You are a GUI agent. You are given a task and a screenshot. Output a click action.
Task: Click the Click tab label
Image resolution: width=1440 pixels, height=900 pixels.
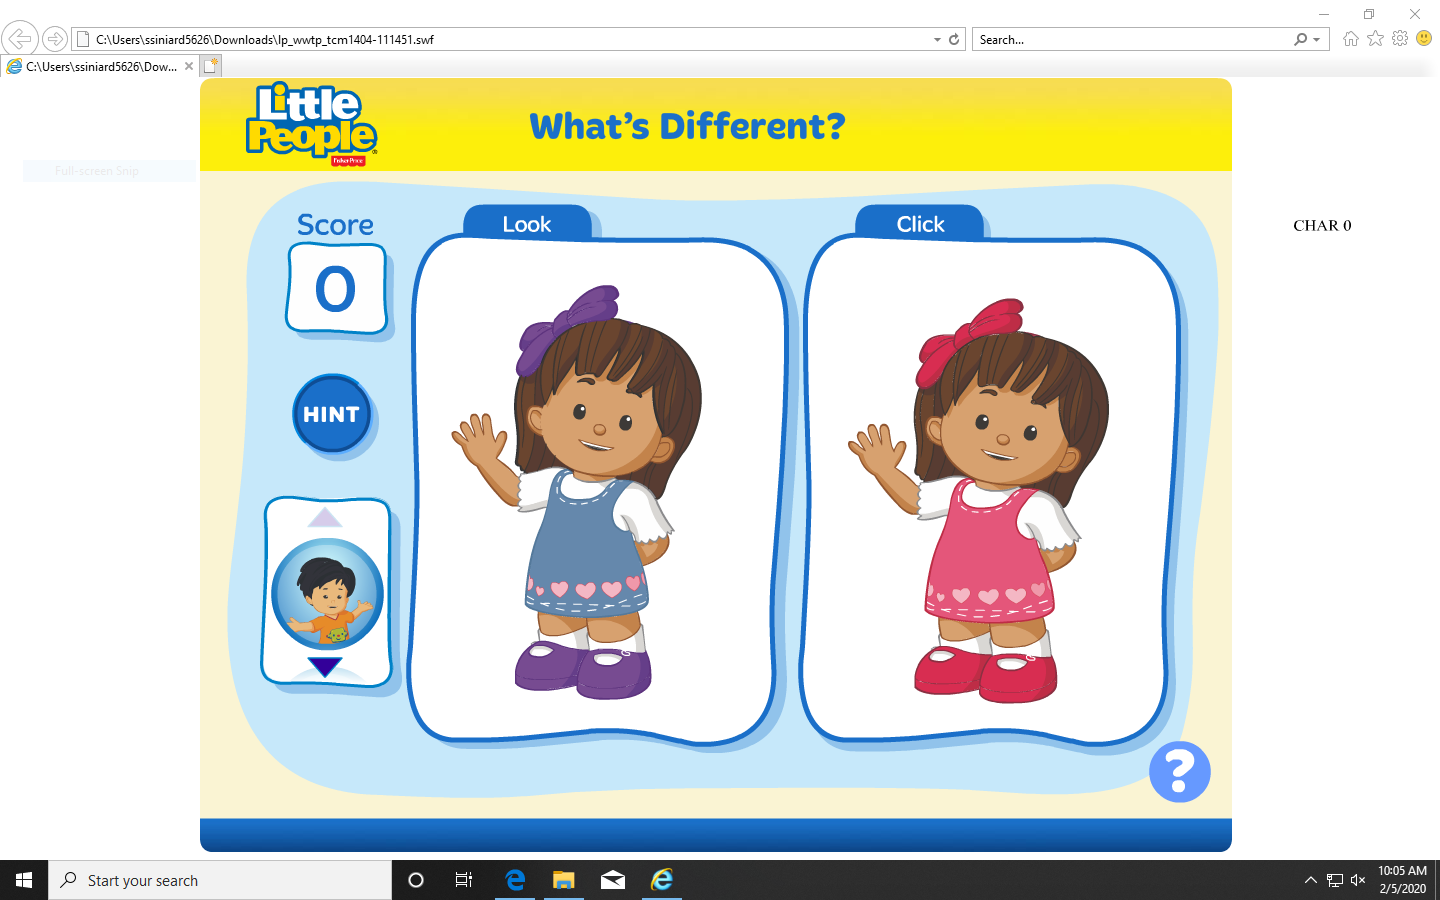[x=920, y=224]
